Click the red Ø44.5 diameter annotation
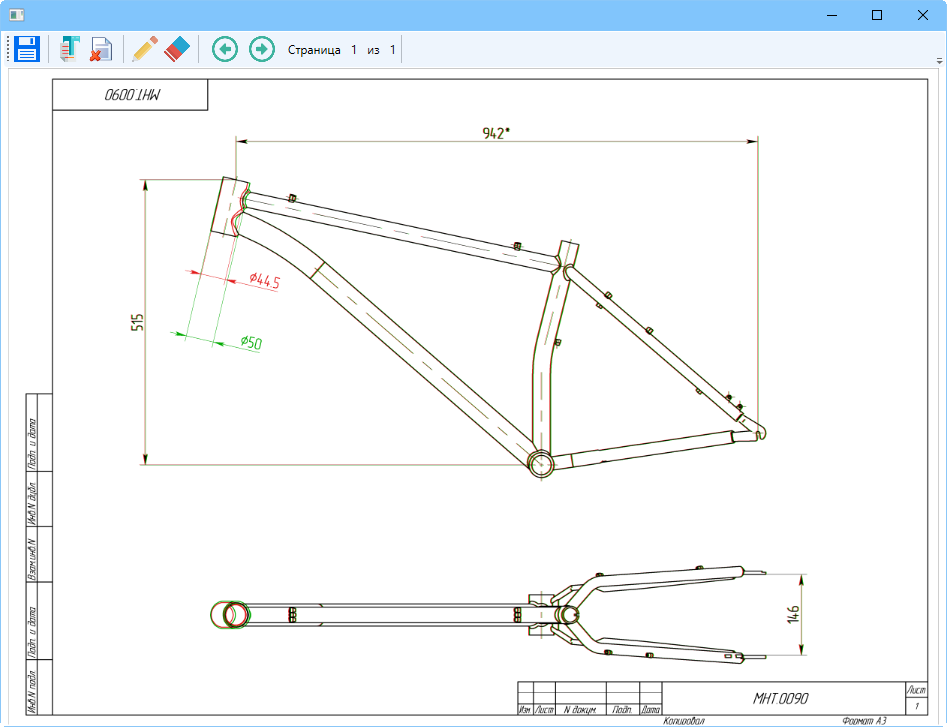The width and height of the screenshot is (947, 727). tap(264, 282)
